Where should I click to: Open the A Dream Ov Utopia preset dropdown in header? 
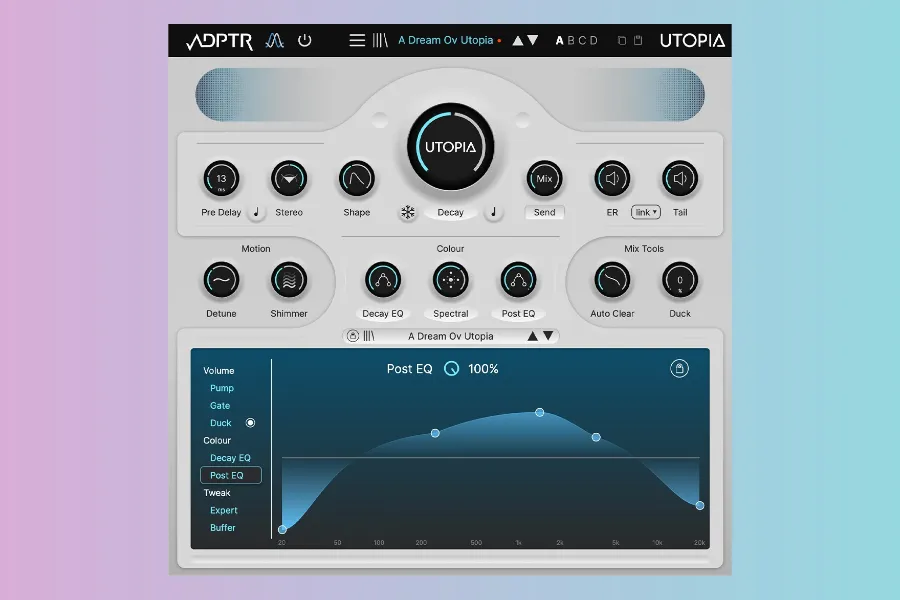pyautogui.click(x=446, y=41)
